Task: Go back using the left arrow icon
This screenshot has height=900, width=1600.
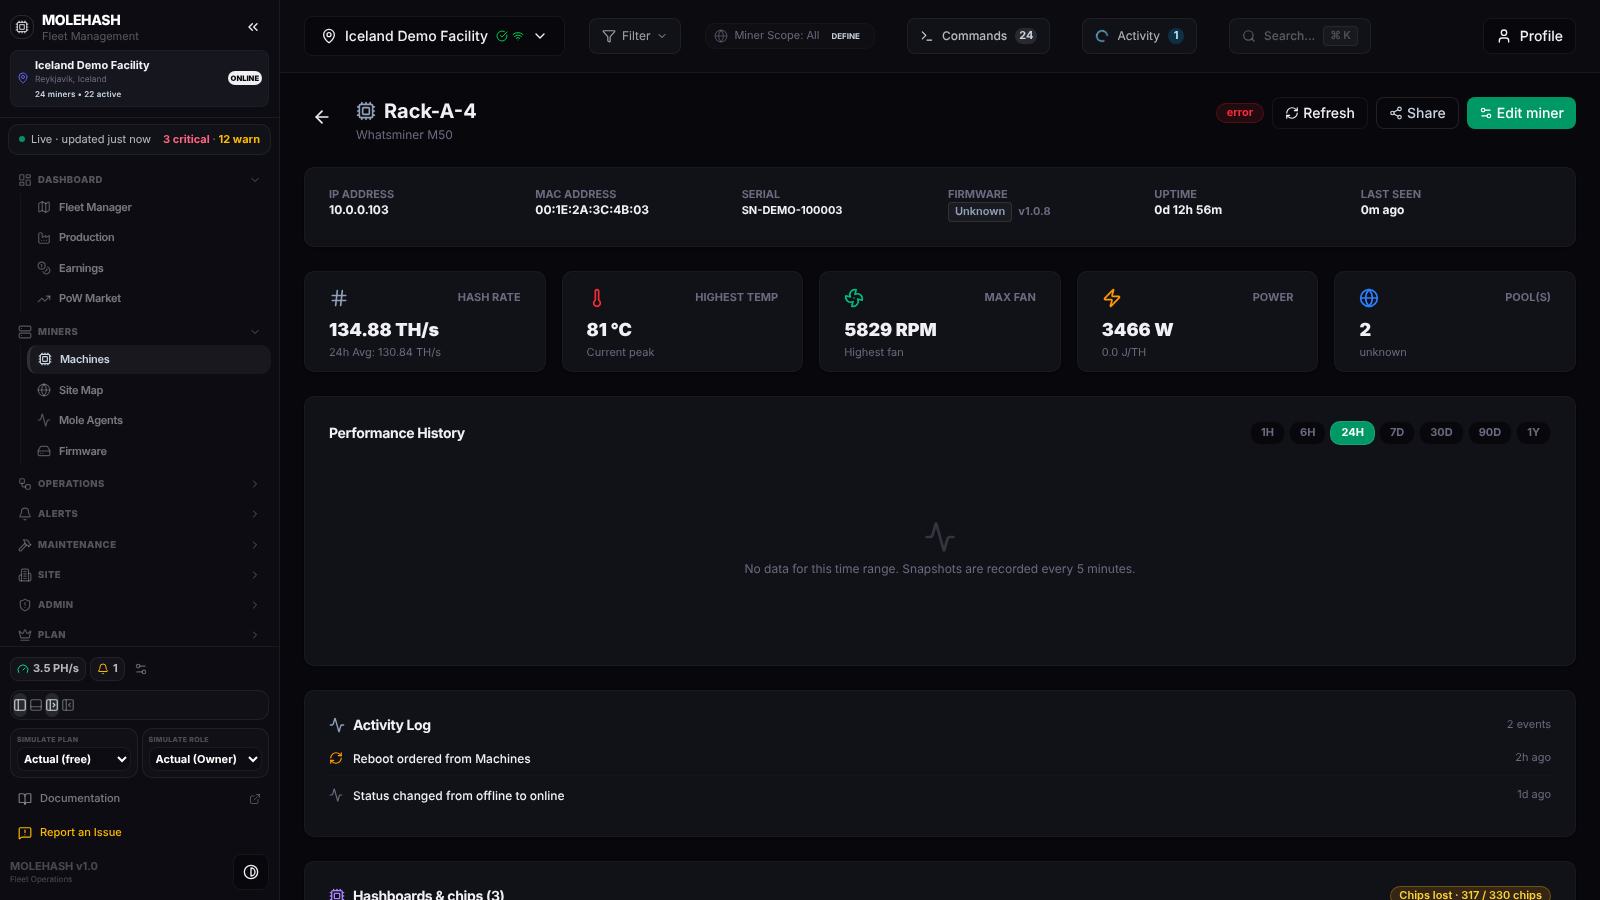Action: click(322, 117)
